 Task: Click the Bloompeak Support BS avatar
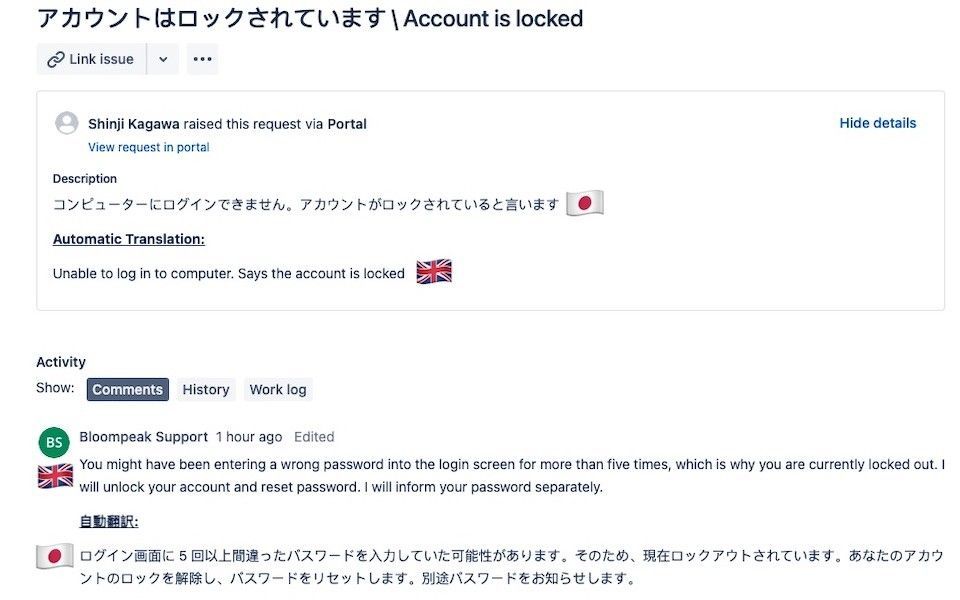tap(54, 442)
